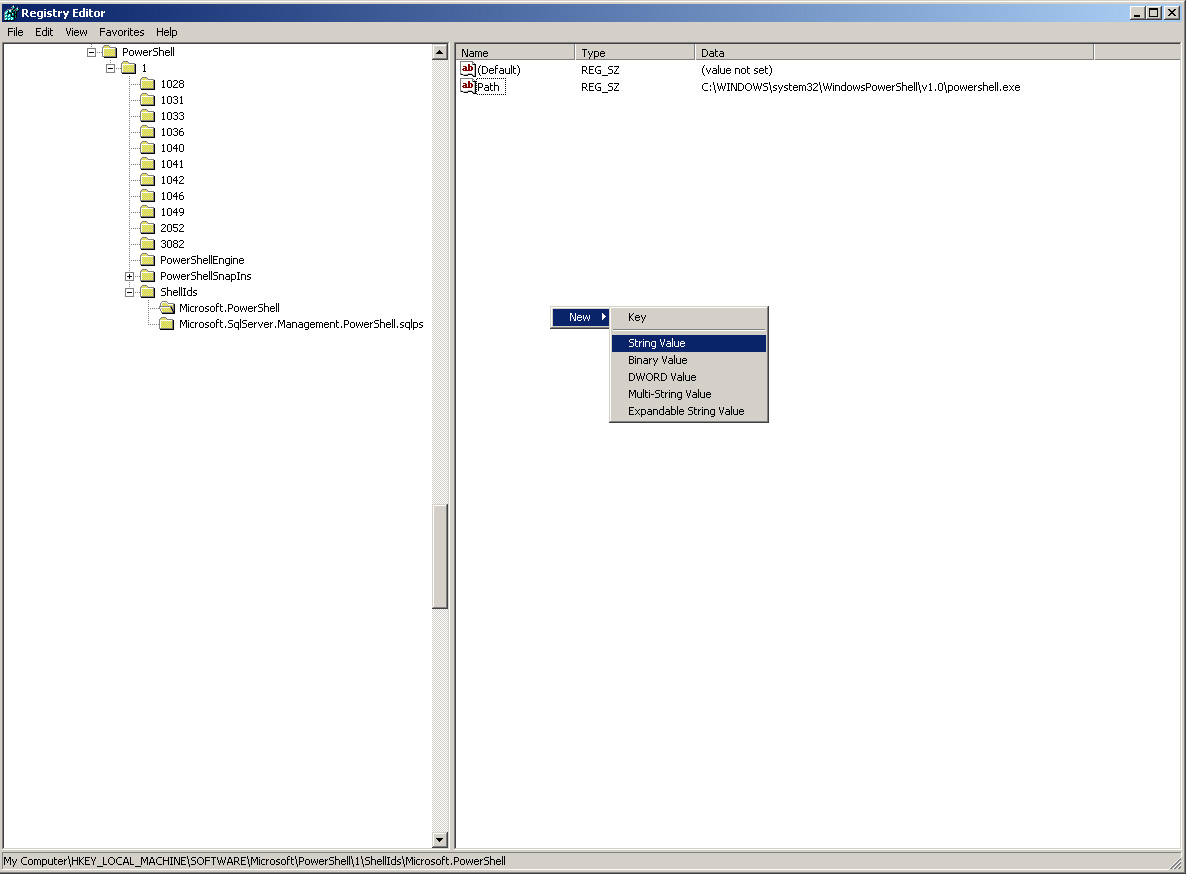Screen dimensions: 1186x874
Task: Click the folder icon next to 2052
Action: click(147, 228)
